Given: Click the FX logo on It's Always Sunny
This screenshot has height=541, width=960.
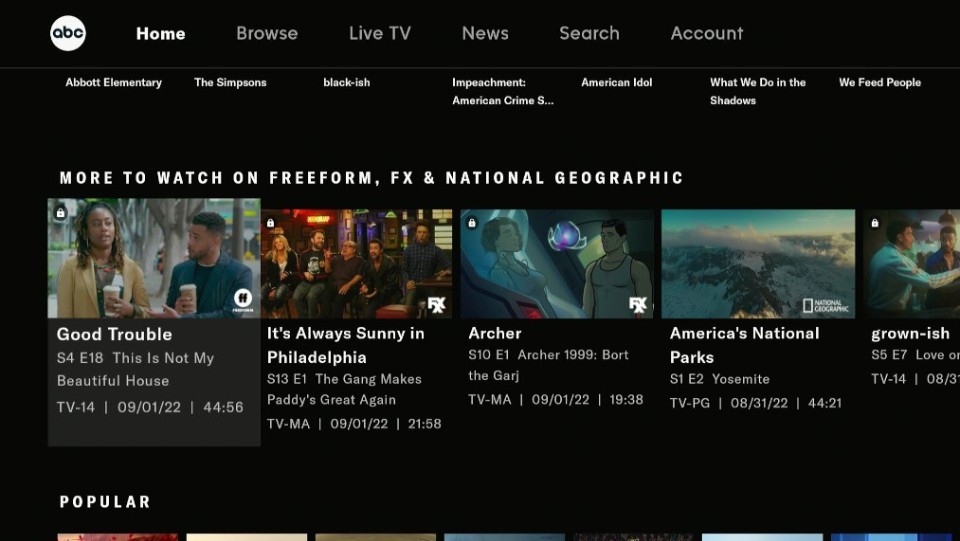Looking at the screenshot, I should point(437,305).
